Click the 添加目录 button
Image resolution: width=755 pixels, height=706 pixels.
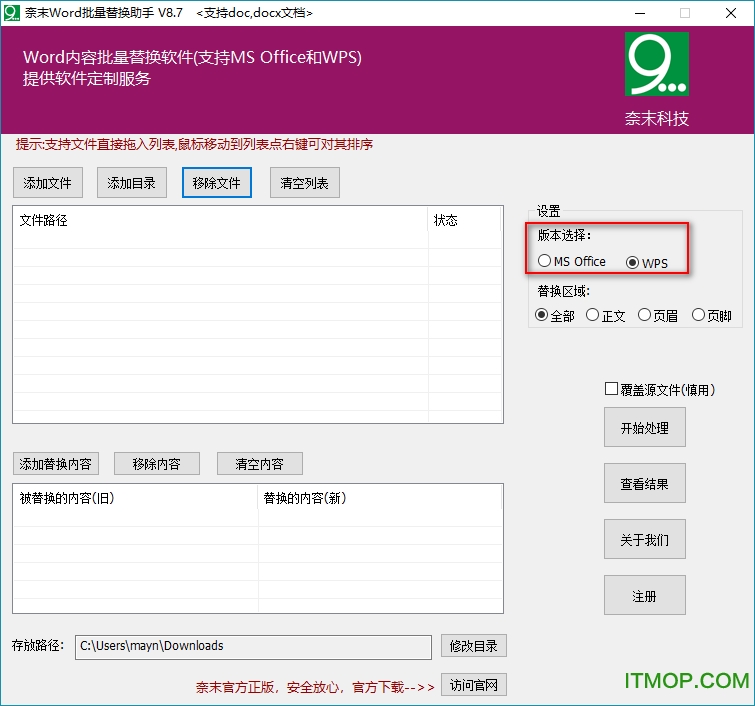coord(131,183)
